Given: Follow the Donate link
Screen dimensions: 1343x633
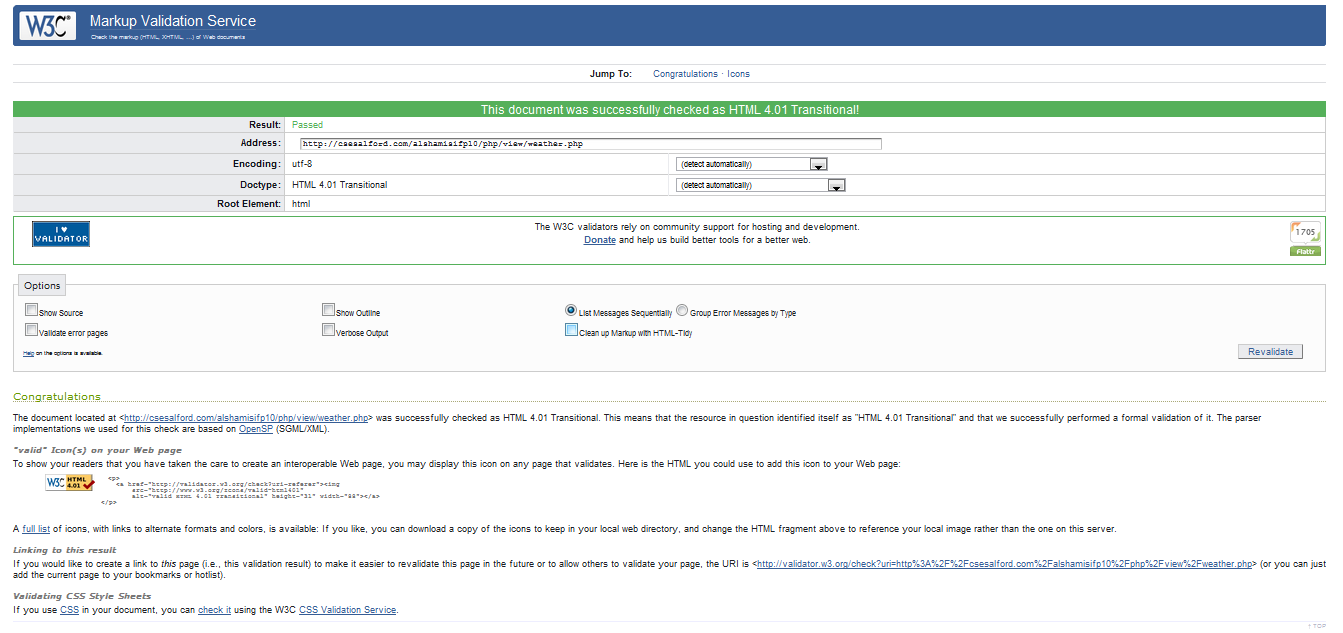Looking at the screenshot, I should [599, 240].
